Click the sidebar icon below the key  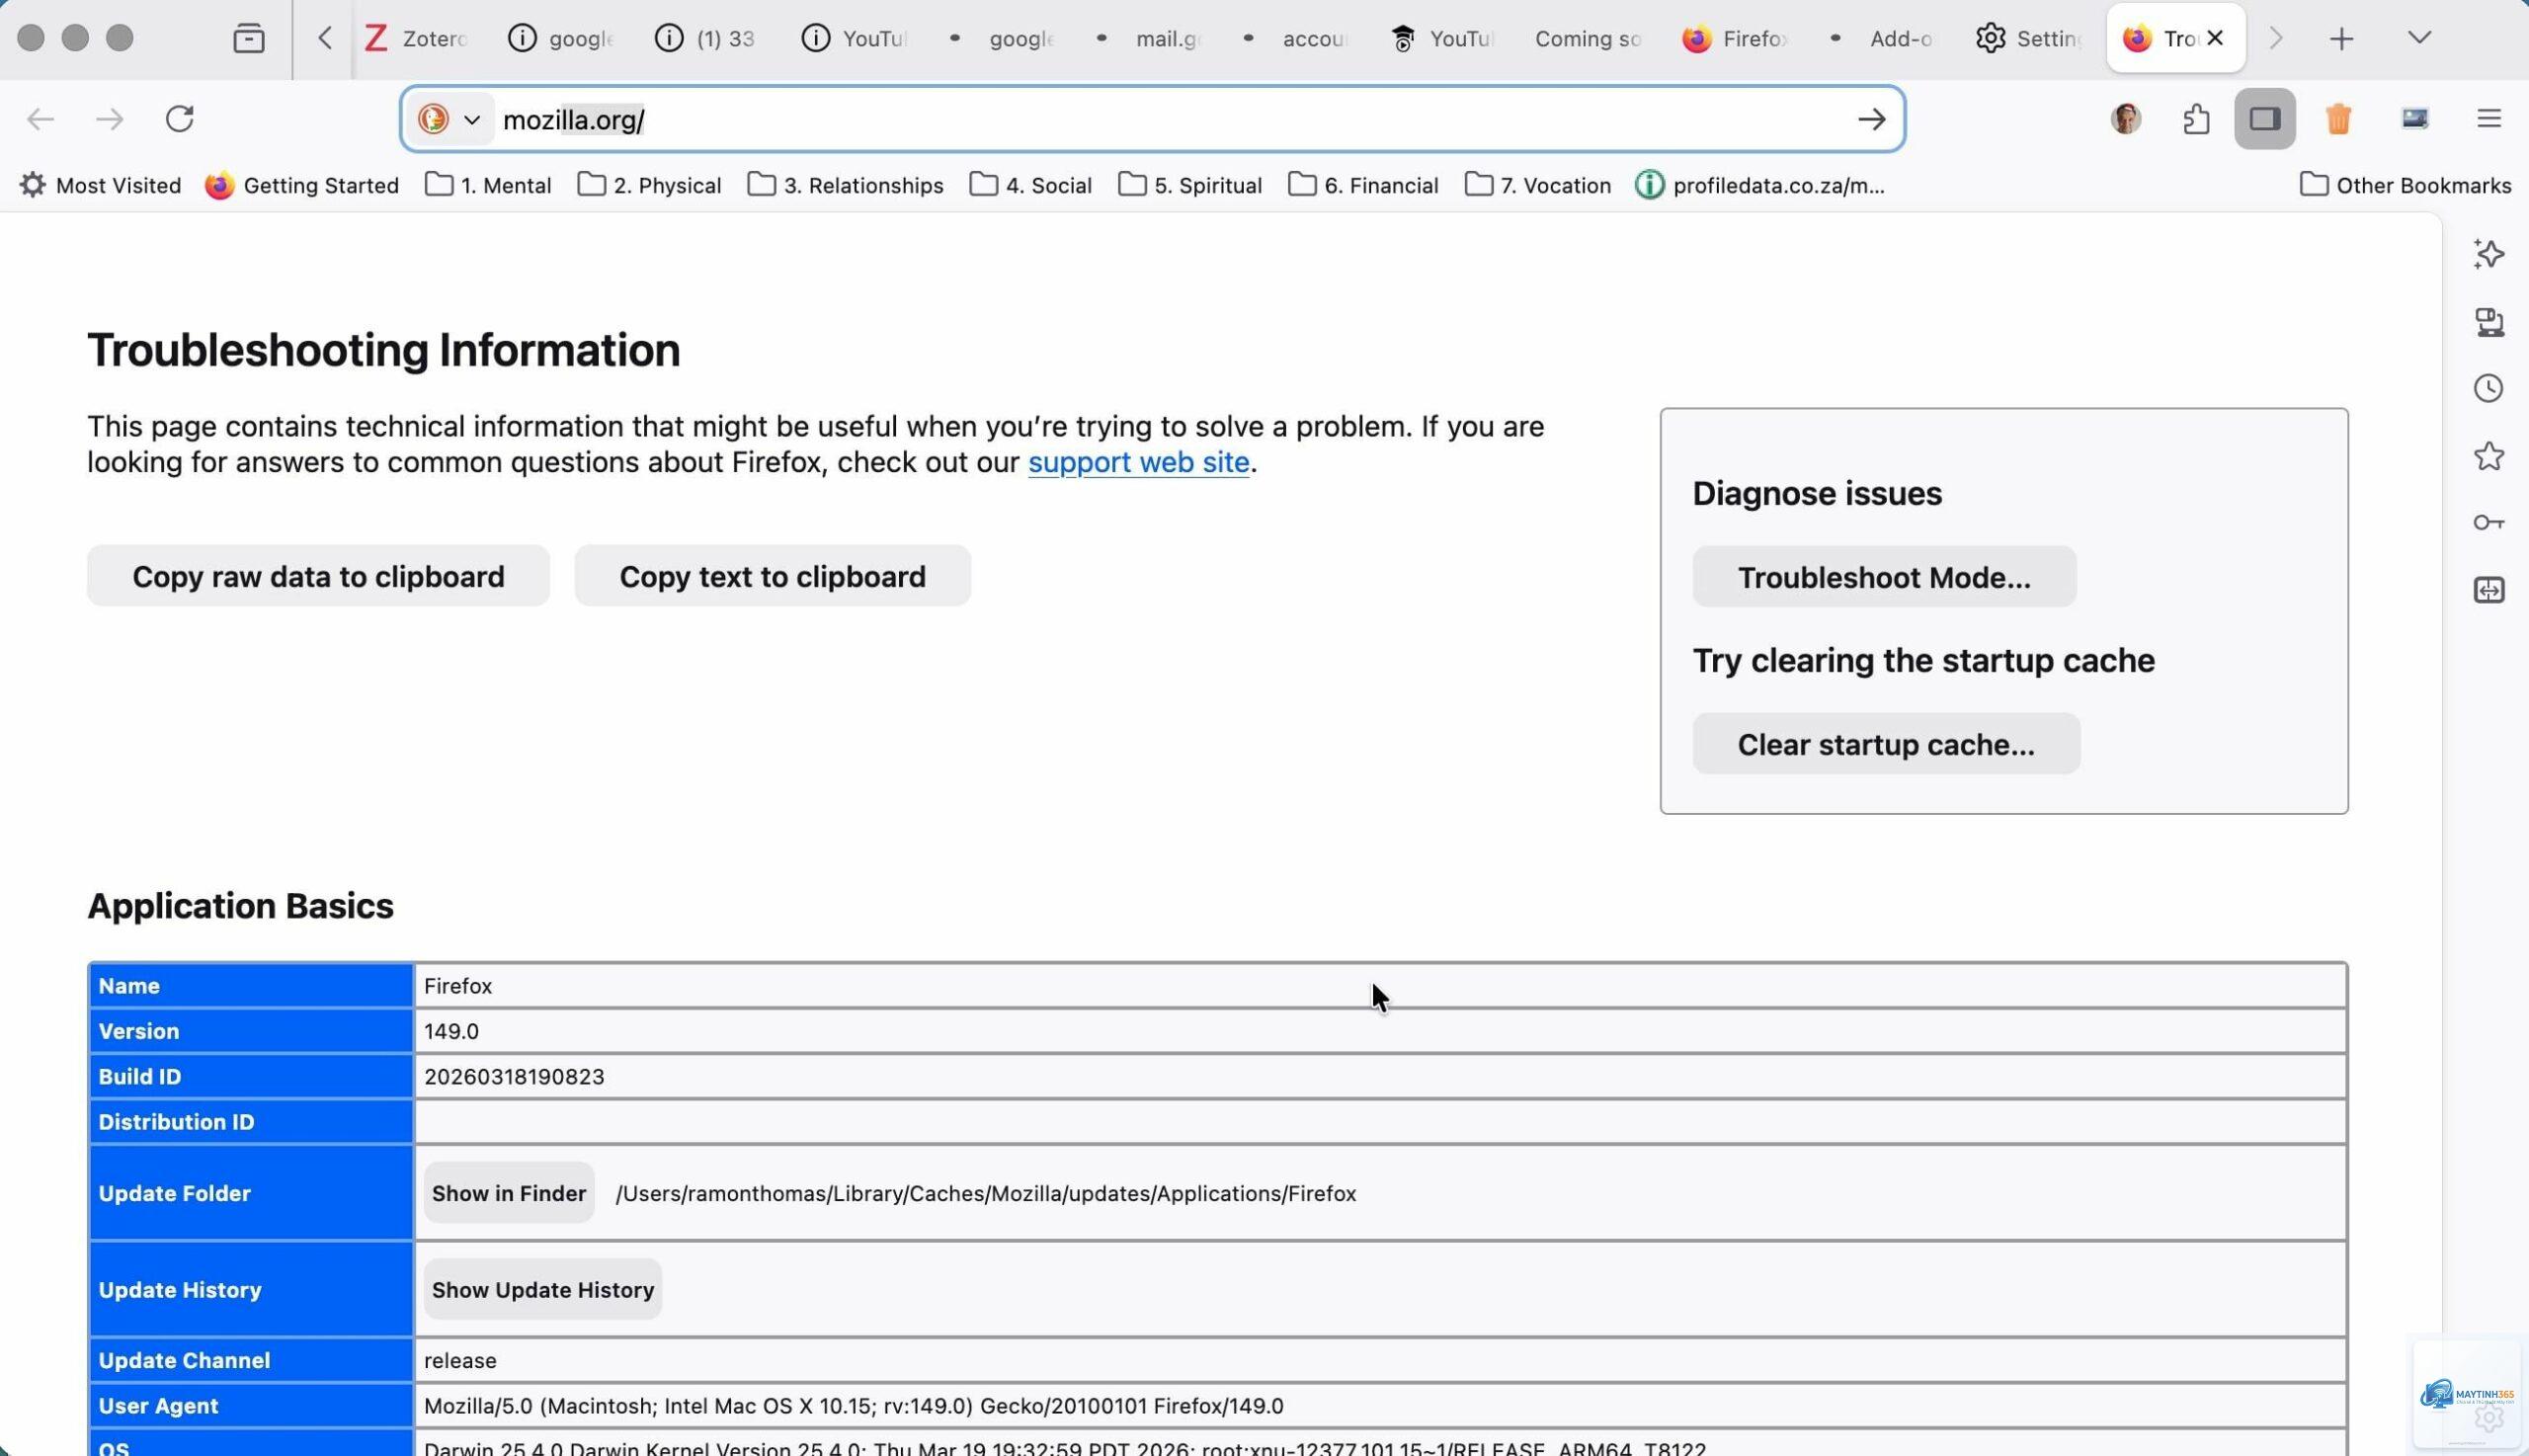point(2489,590)
